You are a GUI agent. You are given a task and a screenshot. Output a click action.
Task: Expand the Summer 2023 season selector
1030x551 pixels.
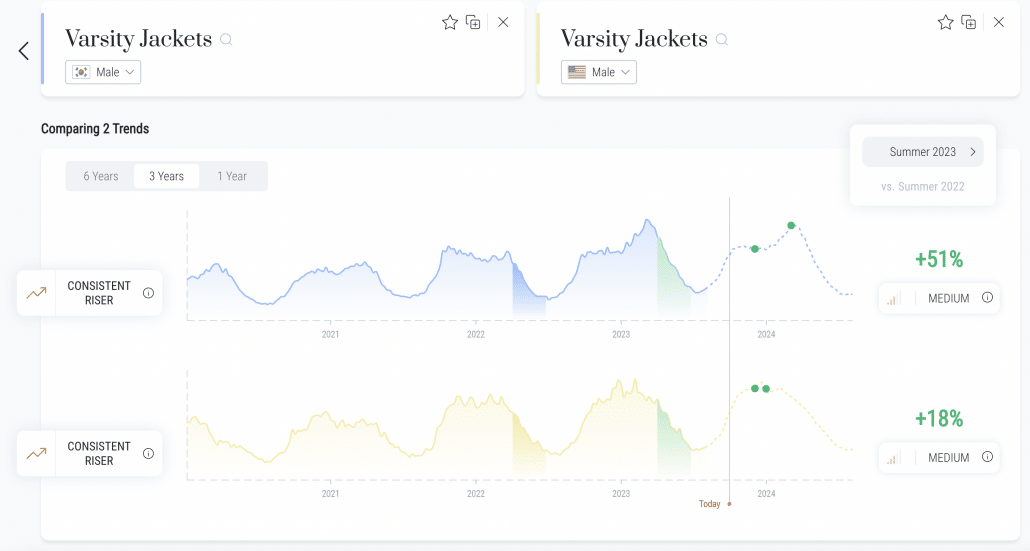click(x=923, y=152)
